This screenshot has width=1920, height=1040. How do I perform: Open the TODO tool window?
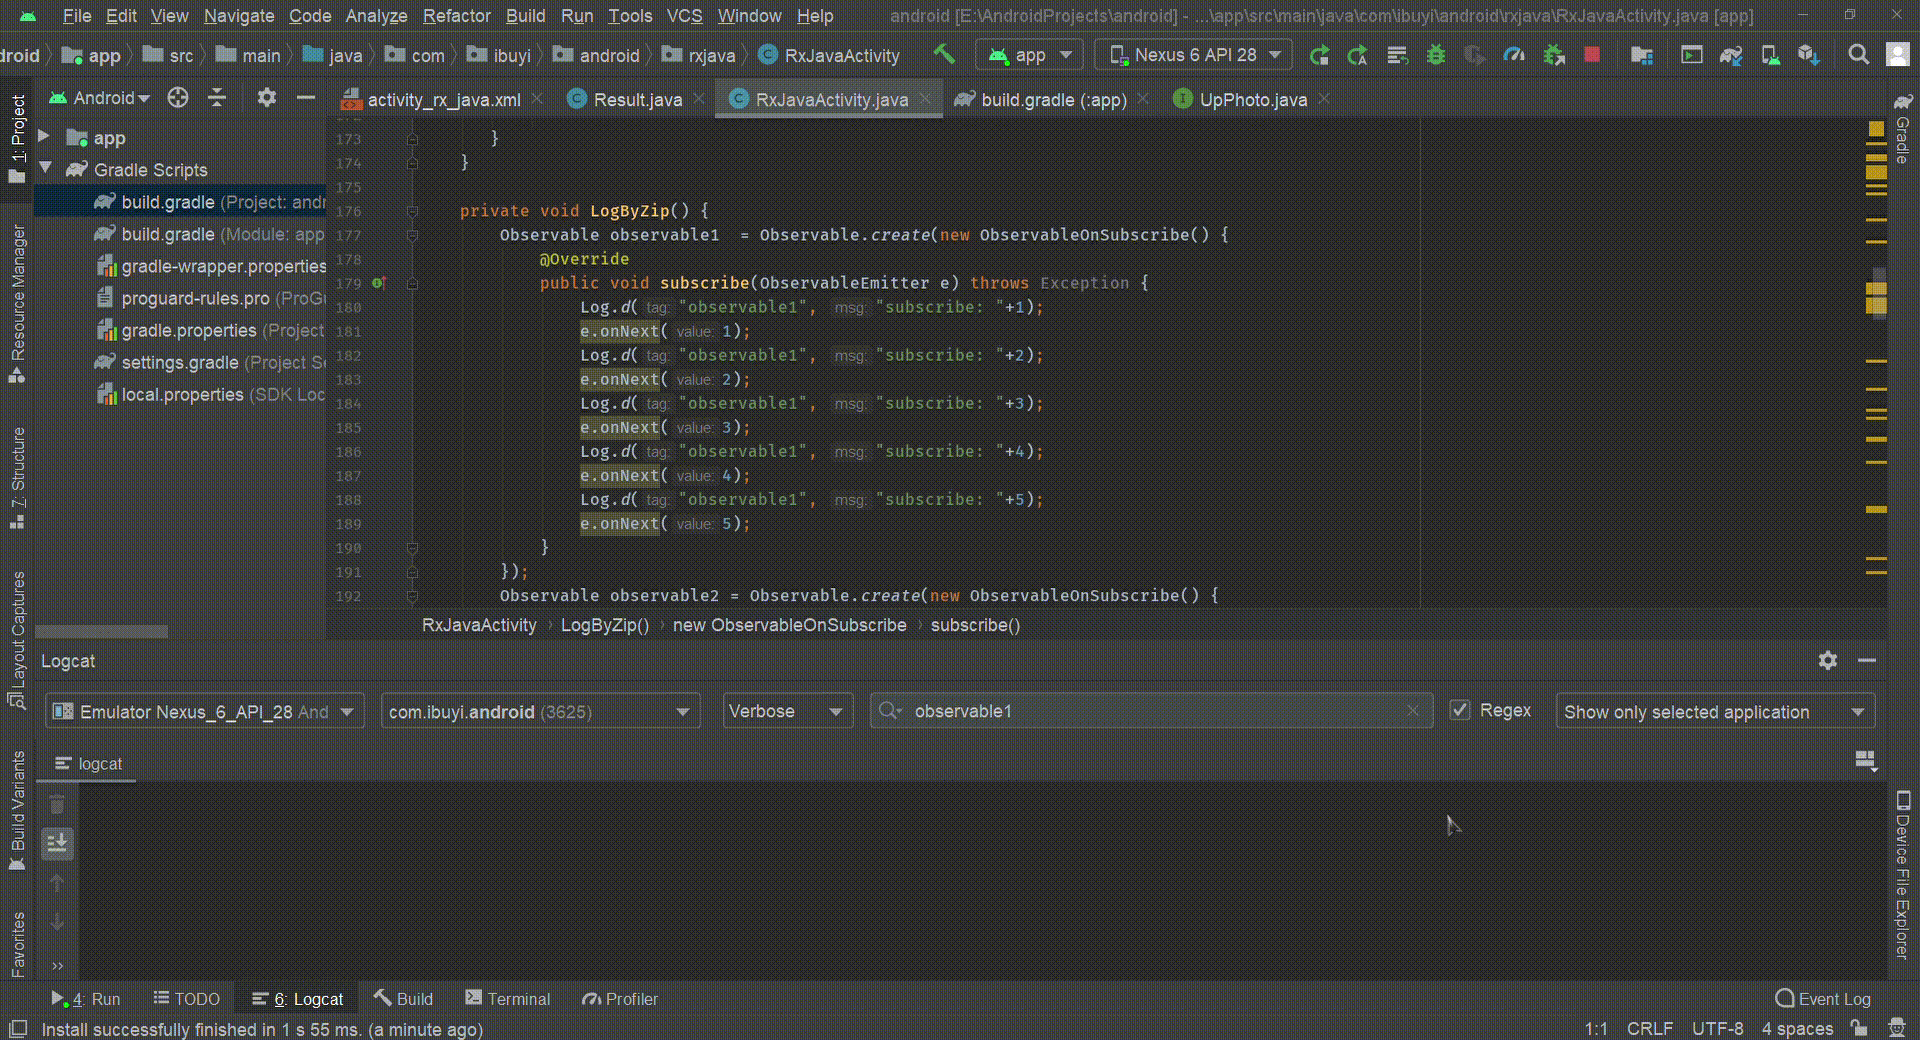pyautogui.click(x=187, y=998)
